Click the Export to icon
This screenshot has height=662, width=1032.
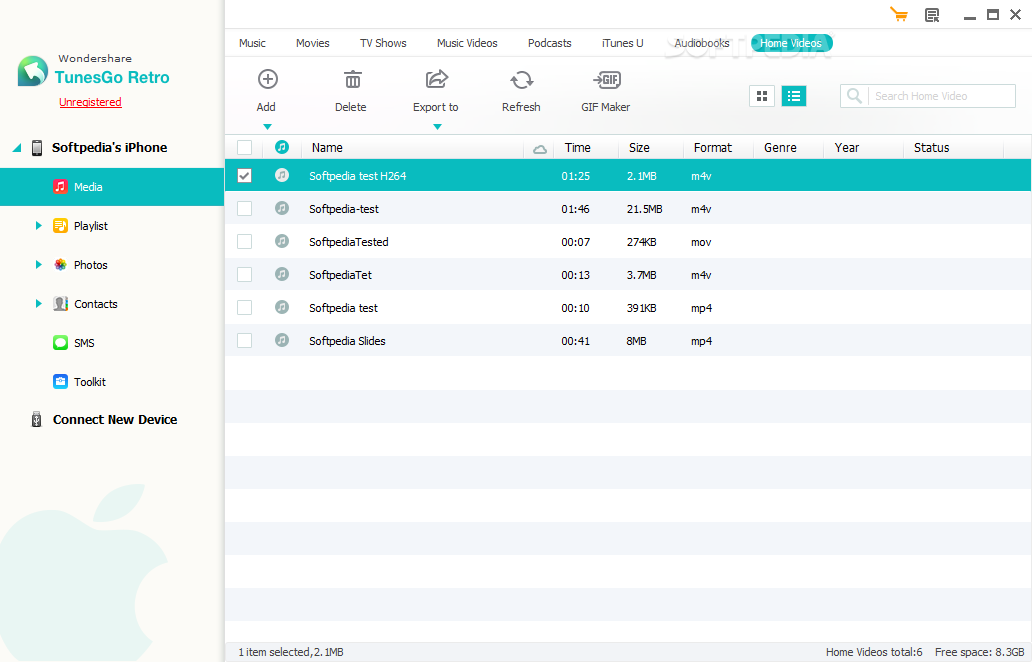(x=436, y=79)
